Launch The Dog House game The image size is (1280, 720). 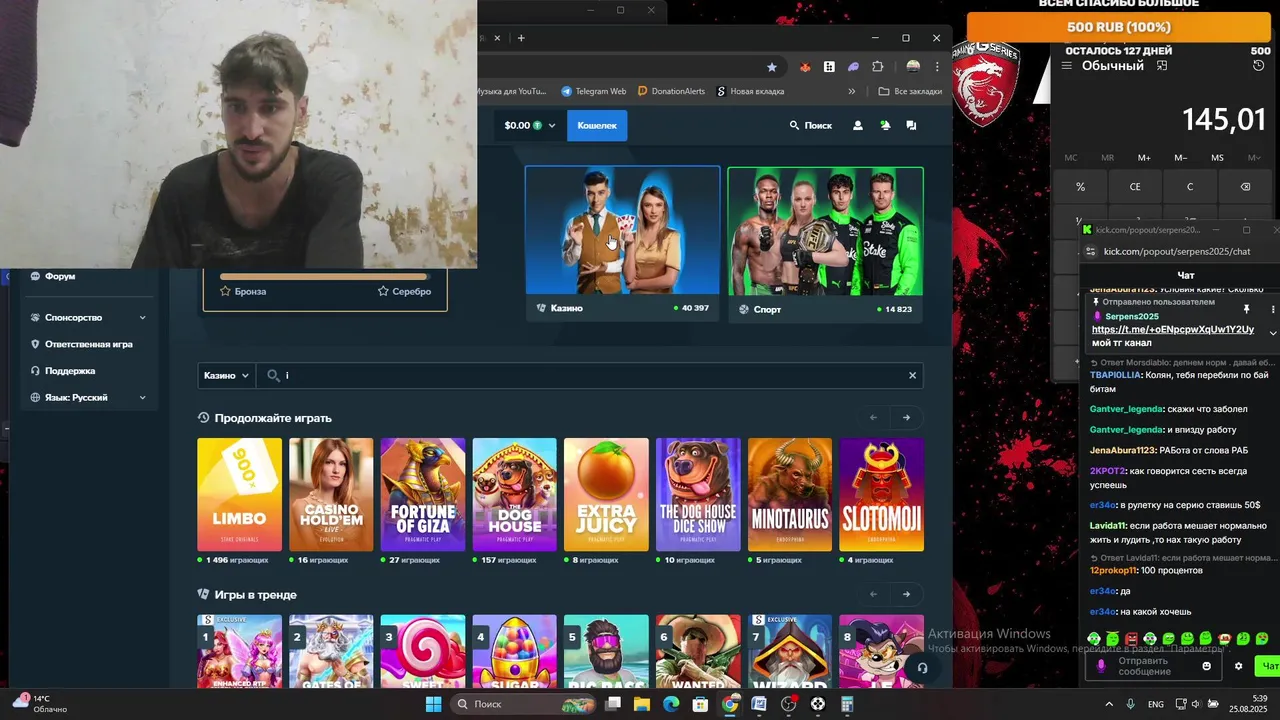tap(514, 494)
